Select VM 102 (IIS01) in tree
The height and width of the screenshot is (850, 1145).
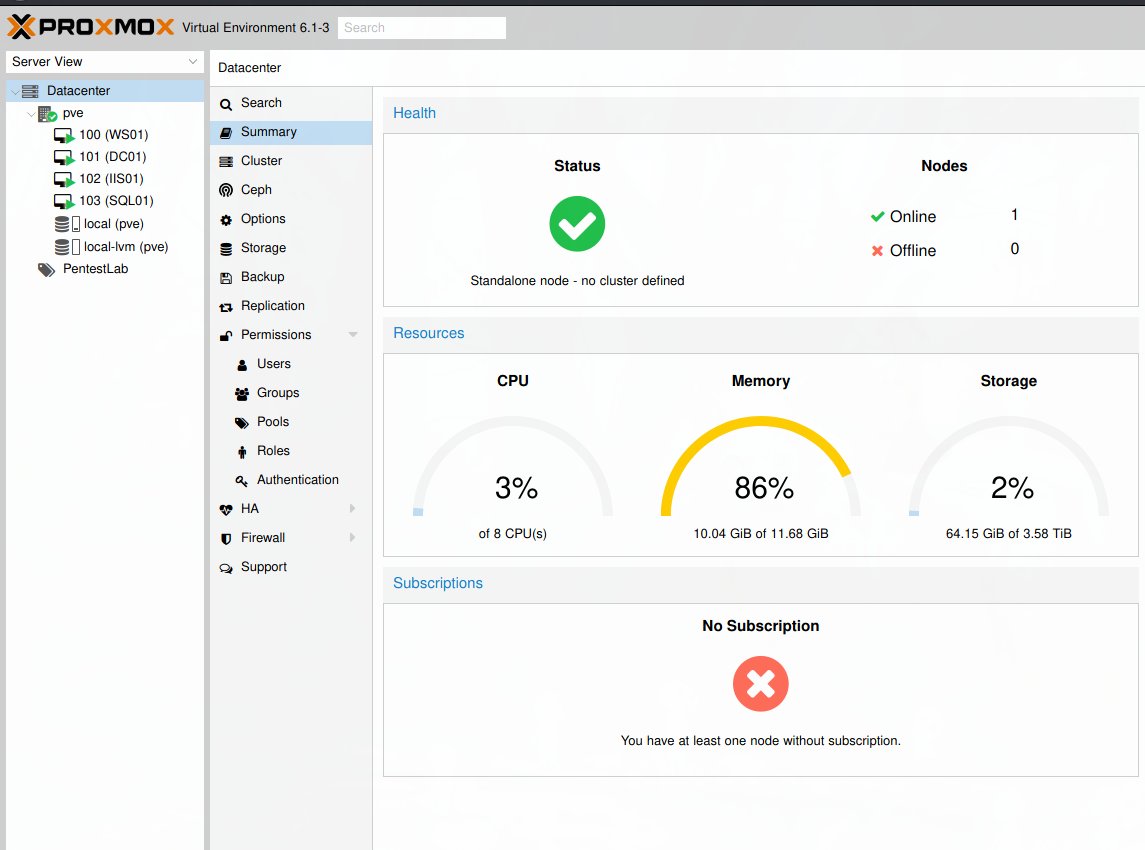pyautogui.click(x=104, y=179)
